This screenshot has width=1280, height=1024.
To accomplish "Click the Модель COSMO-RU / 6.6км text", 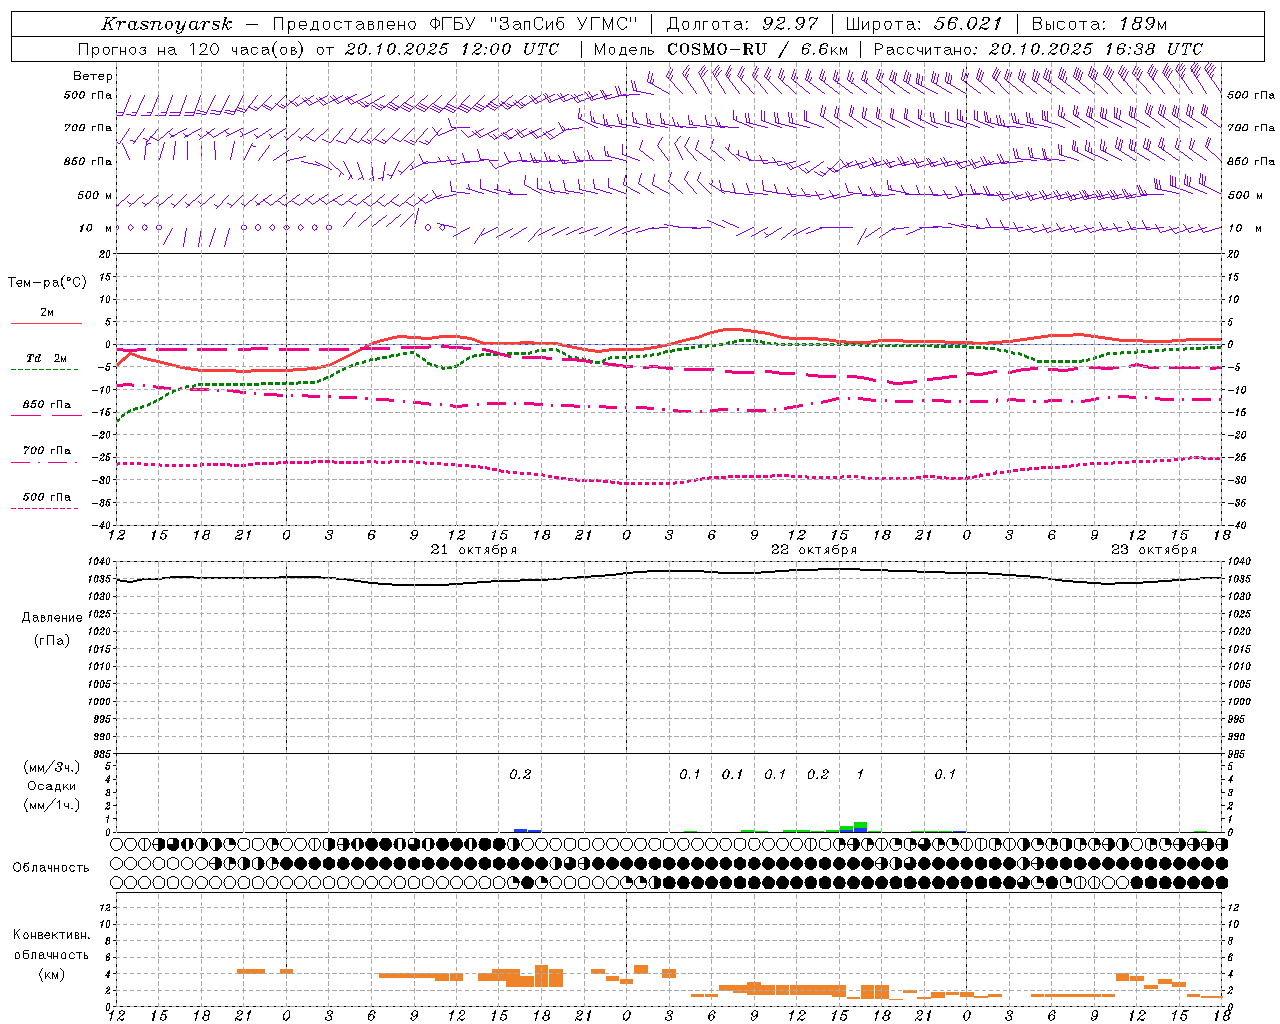I will click(x=720, y=49).
